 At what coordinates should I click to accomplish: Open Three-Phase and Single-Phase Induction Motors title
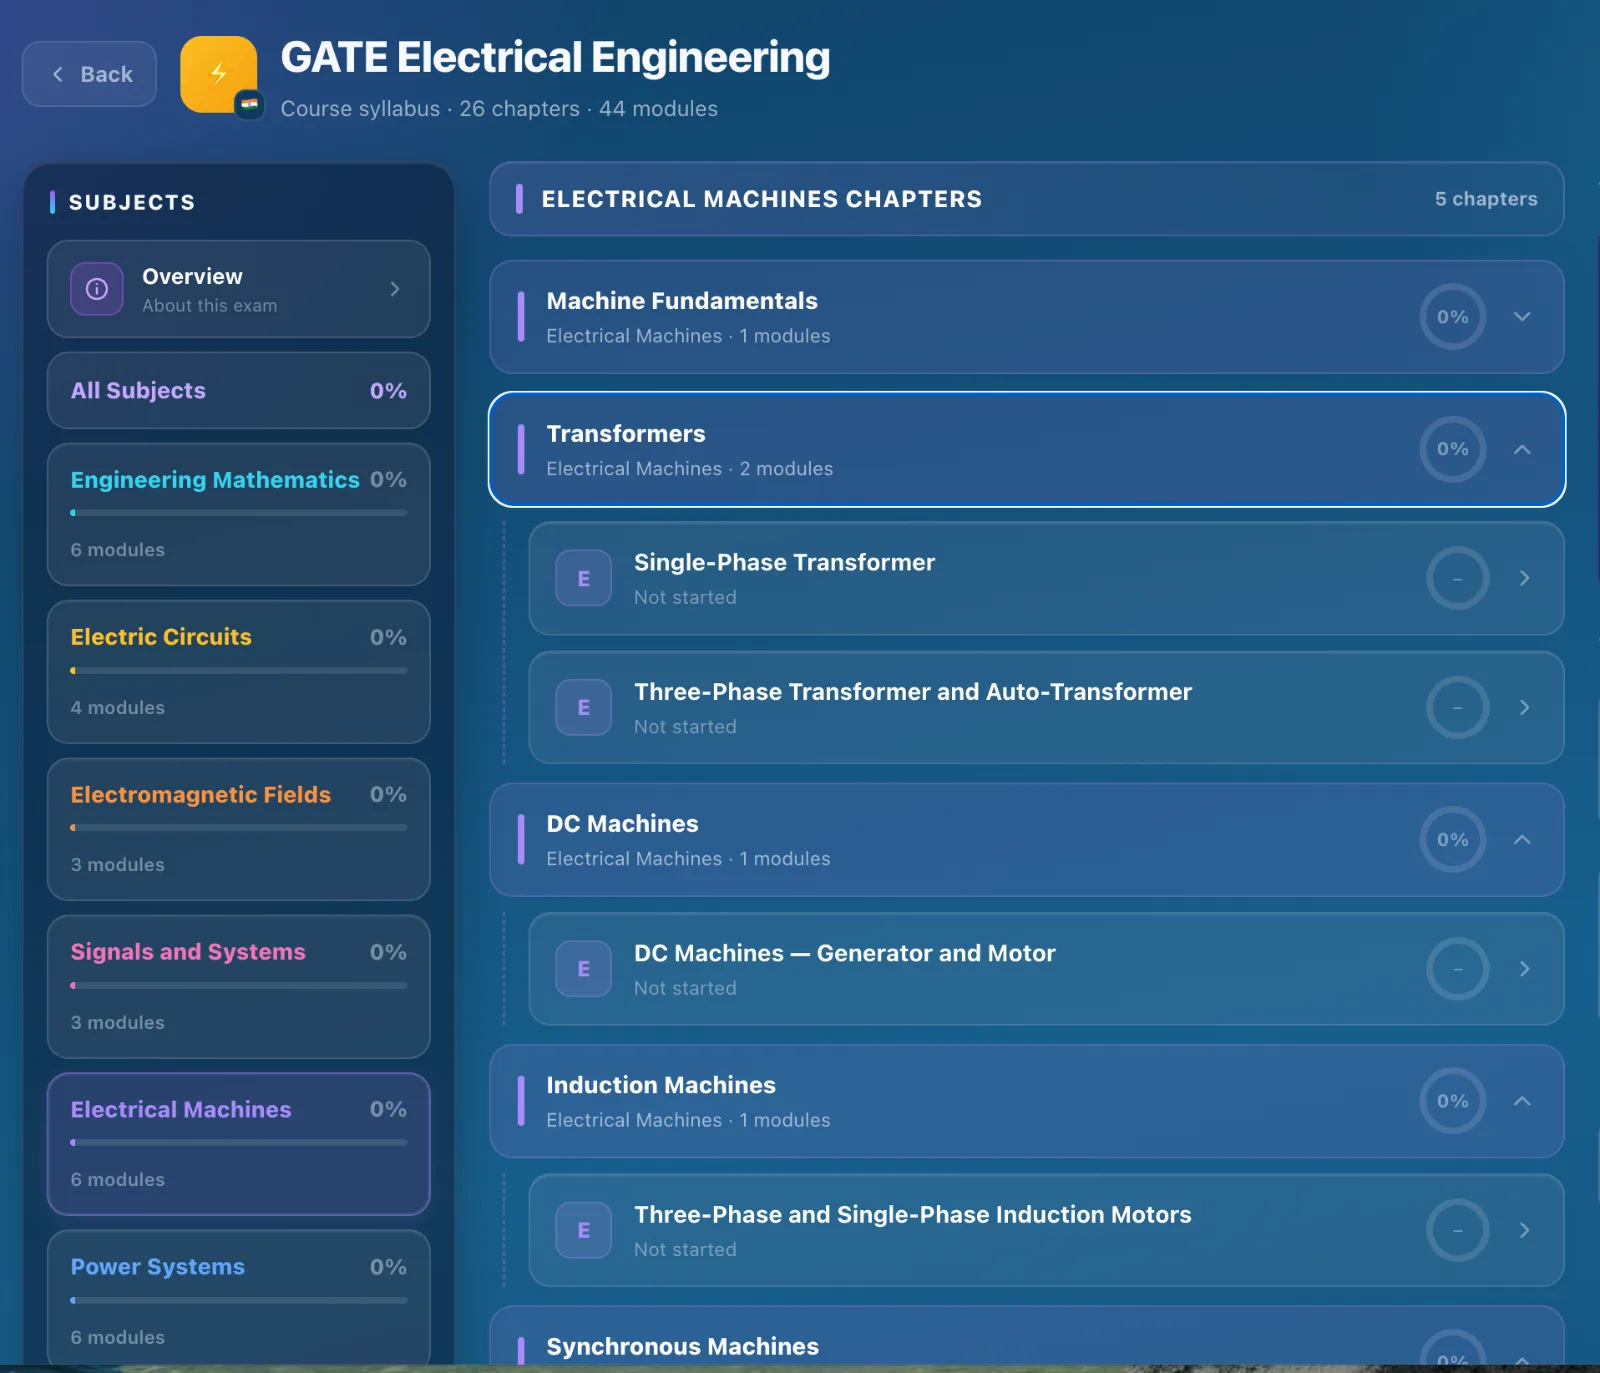click(913, 1215)
